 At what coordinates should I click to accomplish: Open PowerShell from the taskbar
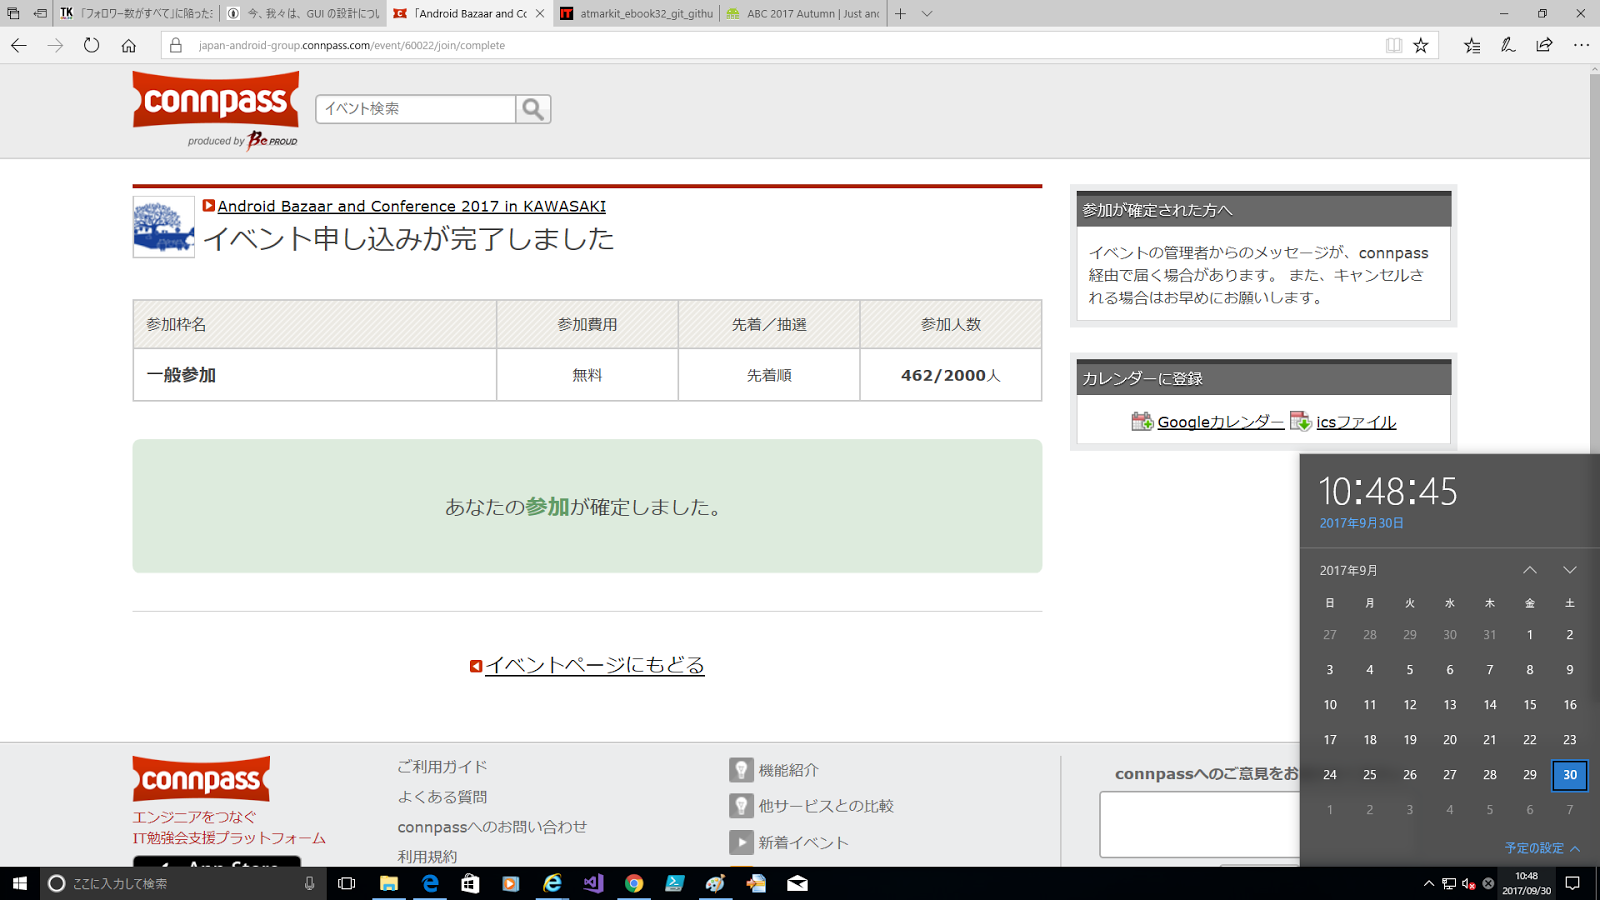pos(675,883)
